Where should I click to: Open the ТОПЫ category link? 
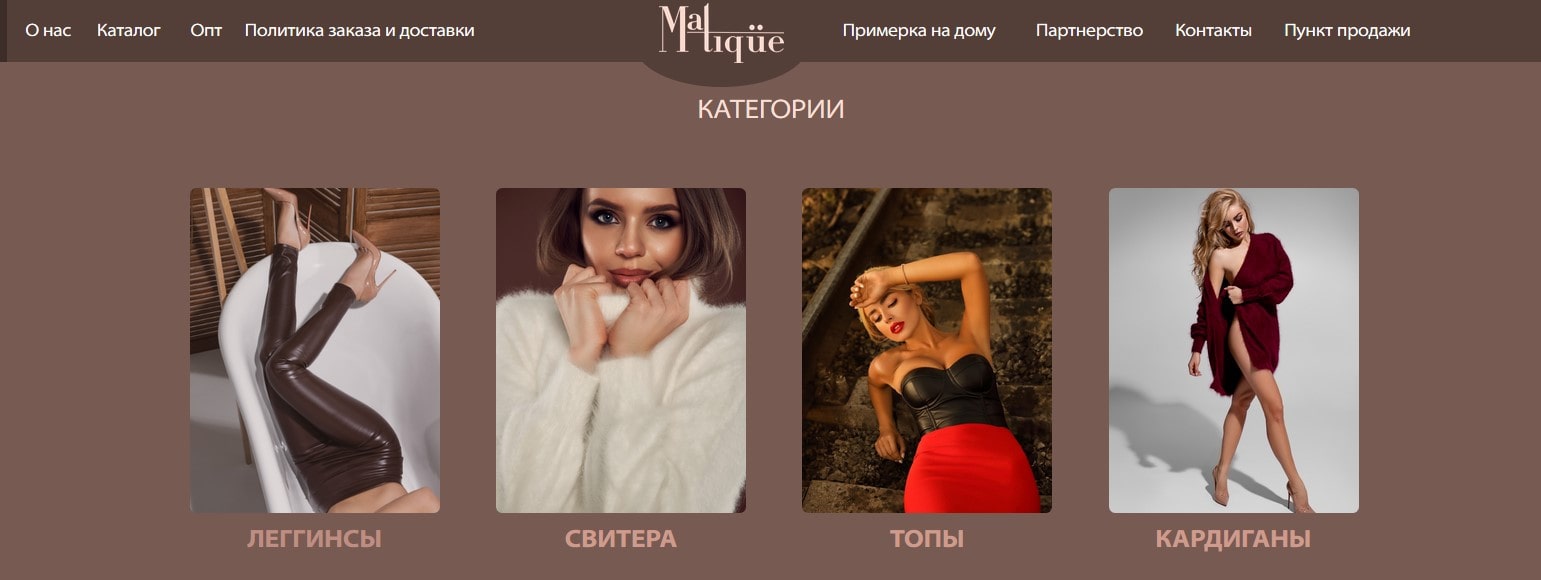click(x=927, y=539)
